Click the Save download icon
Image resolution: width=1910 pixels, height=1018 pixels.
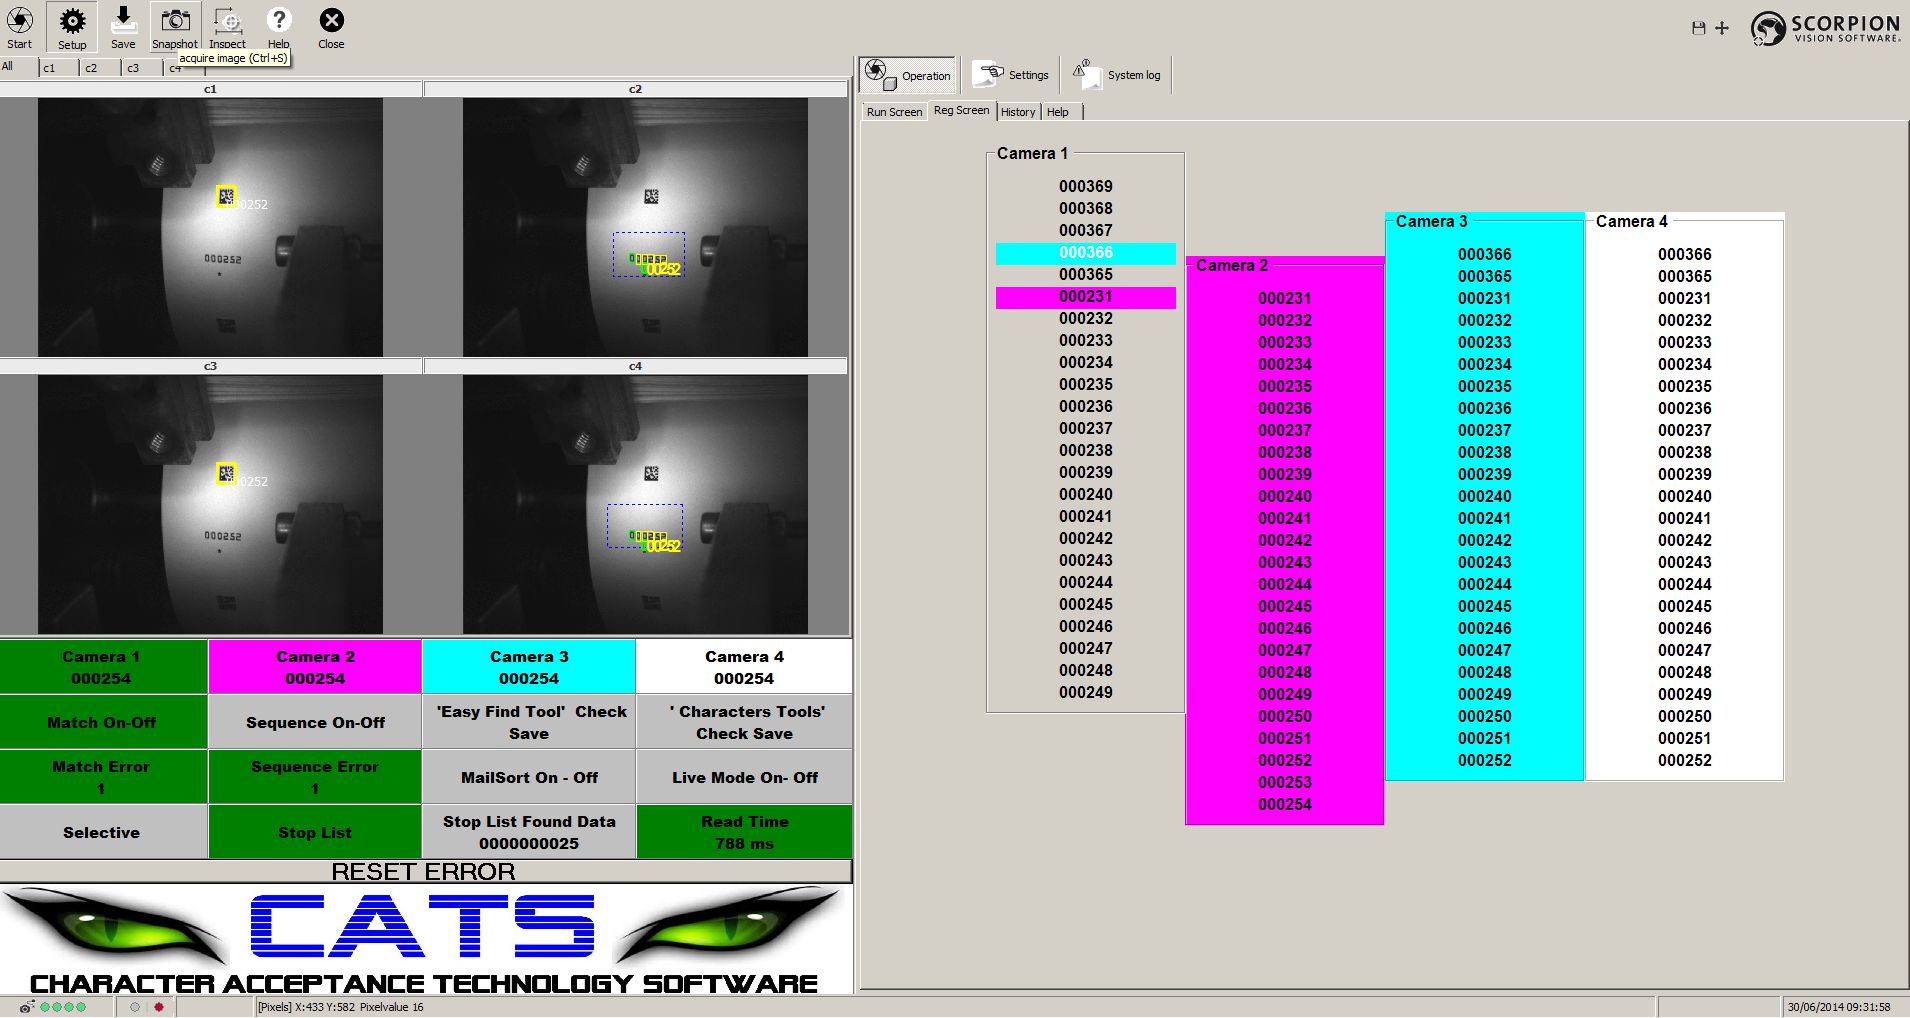pyautogui.click(x=123, y=19)
